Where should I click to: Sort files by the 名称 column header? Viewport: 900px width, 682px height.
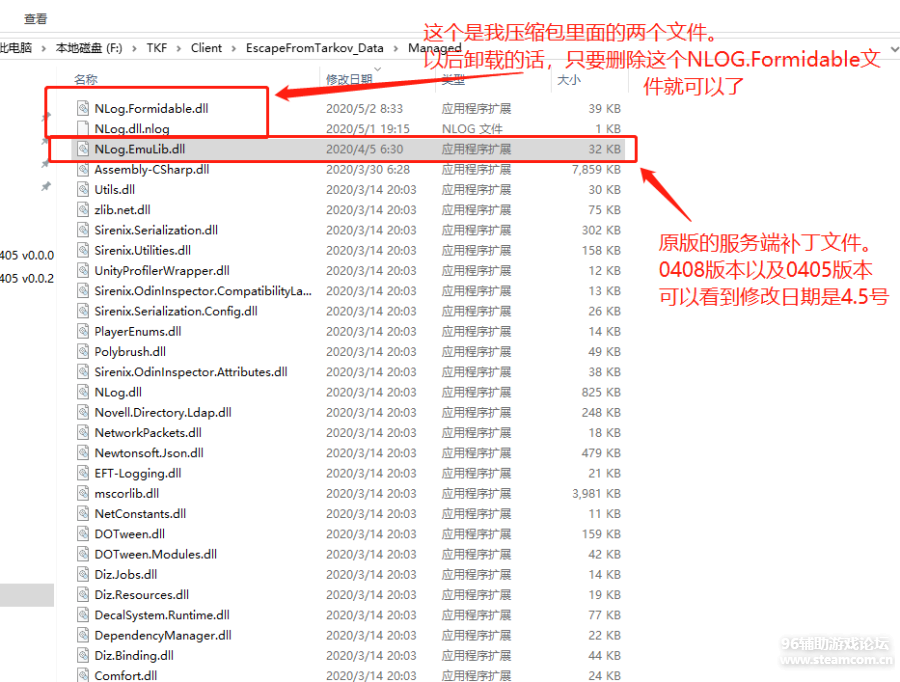click(86, 79)
